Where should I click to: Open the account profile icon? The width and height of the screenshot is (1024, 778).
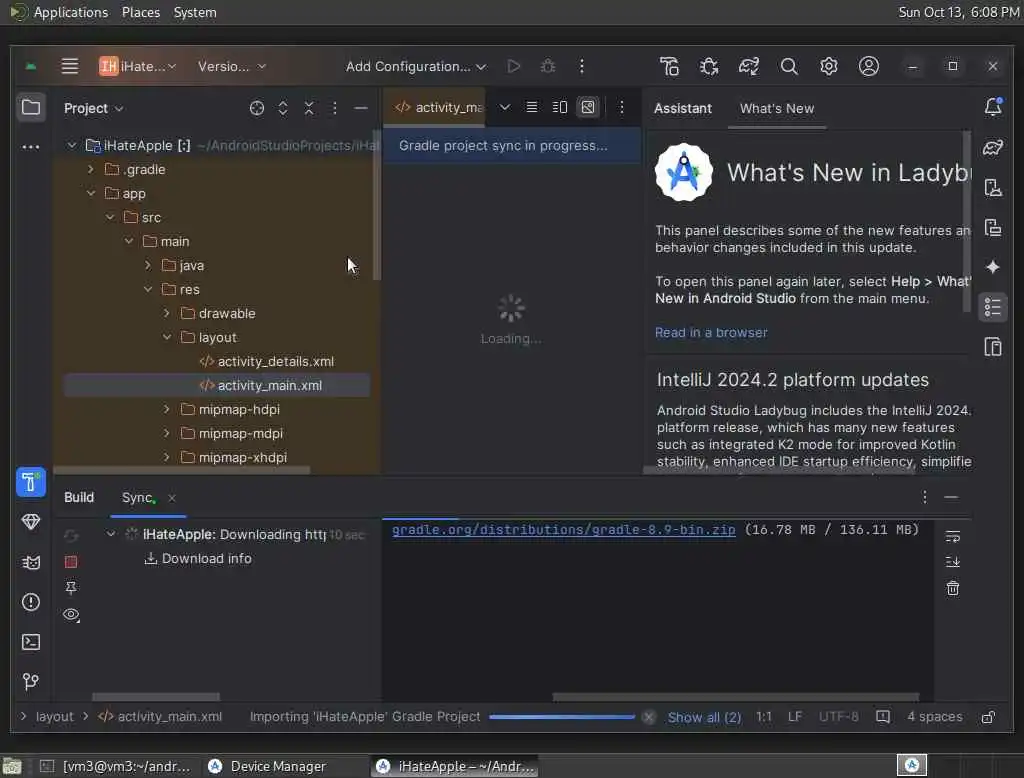869,66
